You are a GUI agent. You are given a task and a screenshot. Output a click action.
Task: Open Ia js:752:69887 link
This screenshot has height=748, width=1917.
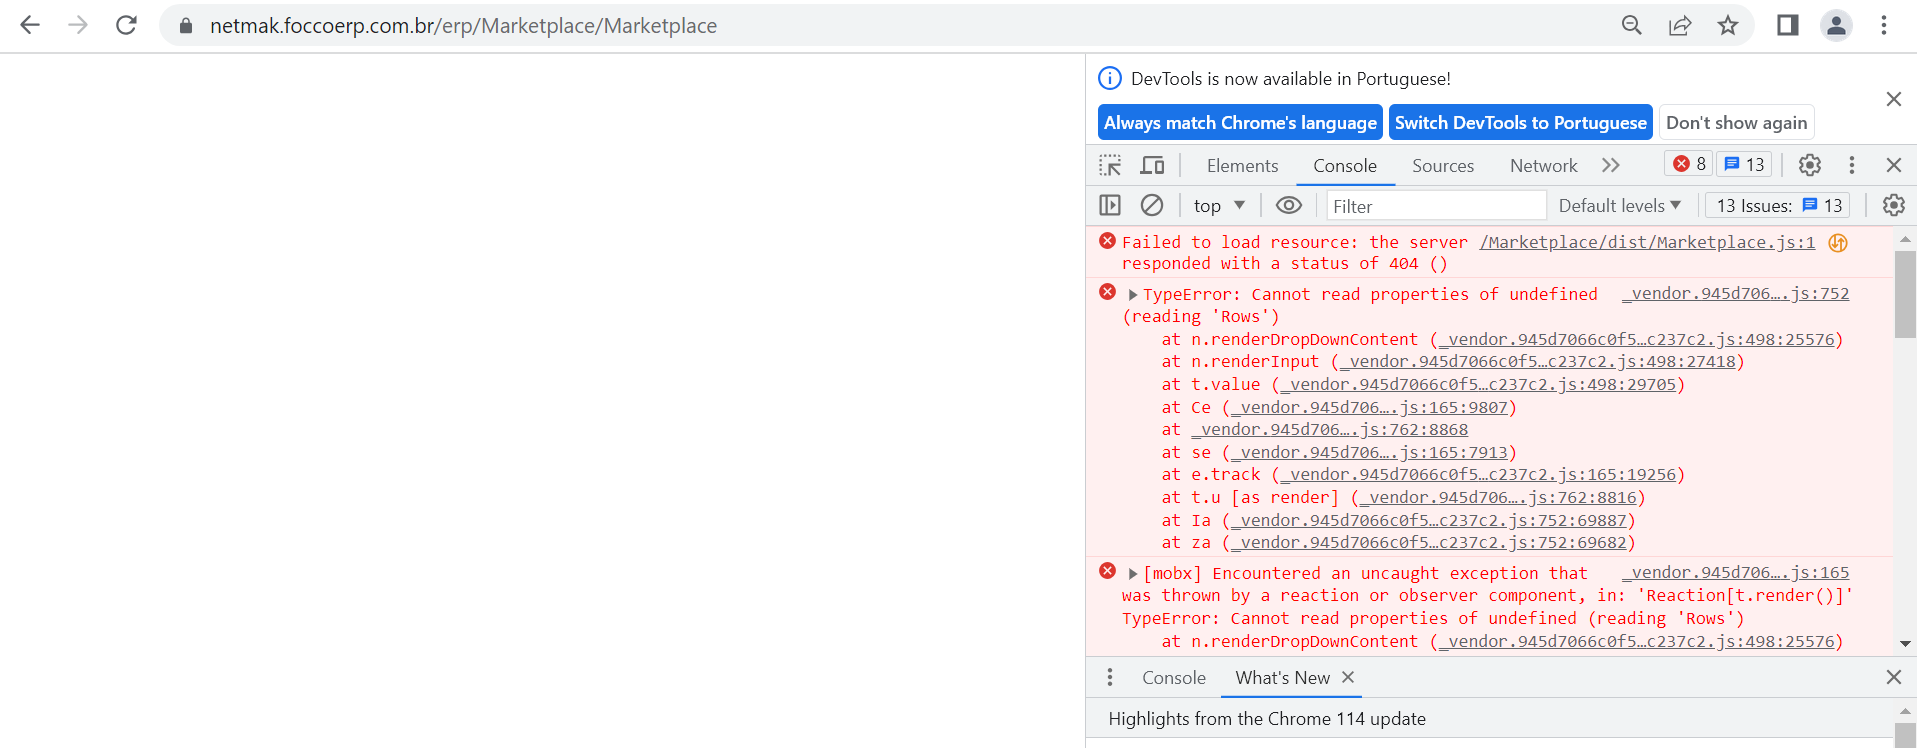pyautogui.click(x=1429, y=521)
